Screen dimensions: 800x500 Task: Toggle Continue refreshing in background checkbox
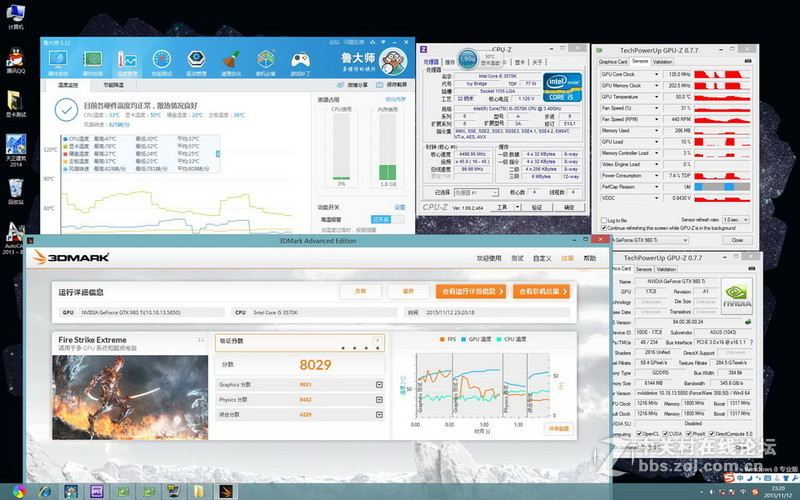604,228
